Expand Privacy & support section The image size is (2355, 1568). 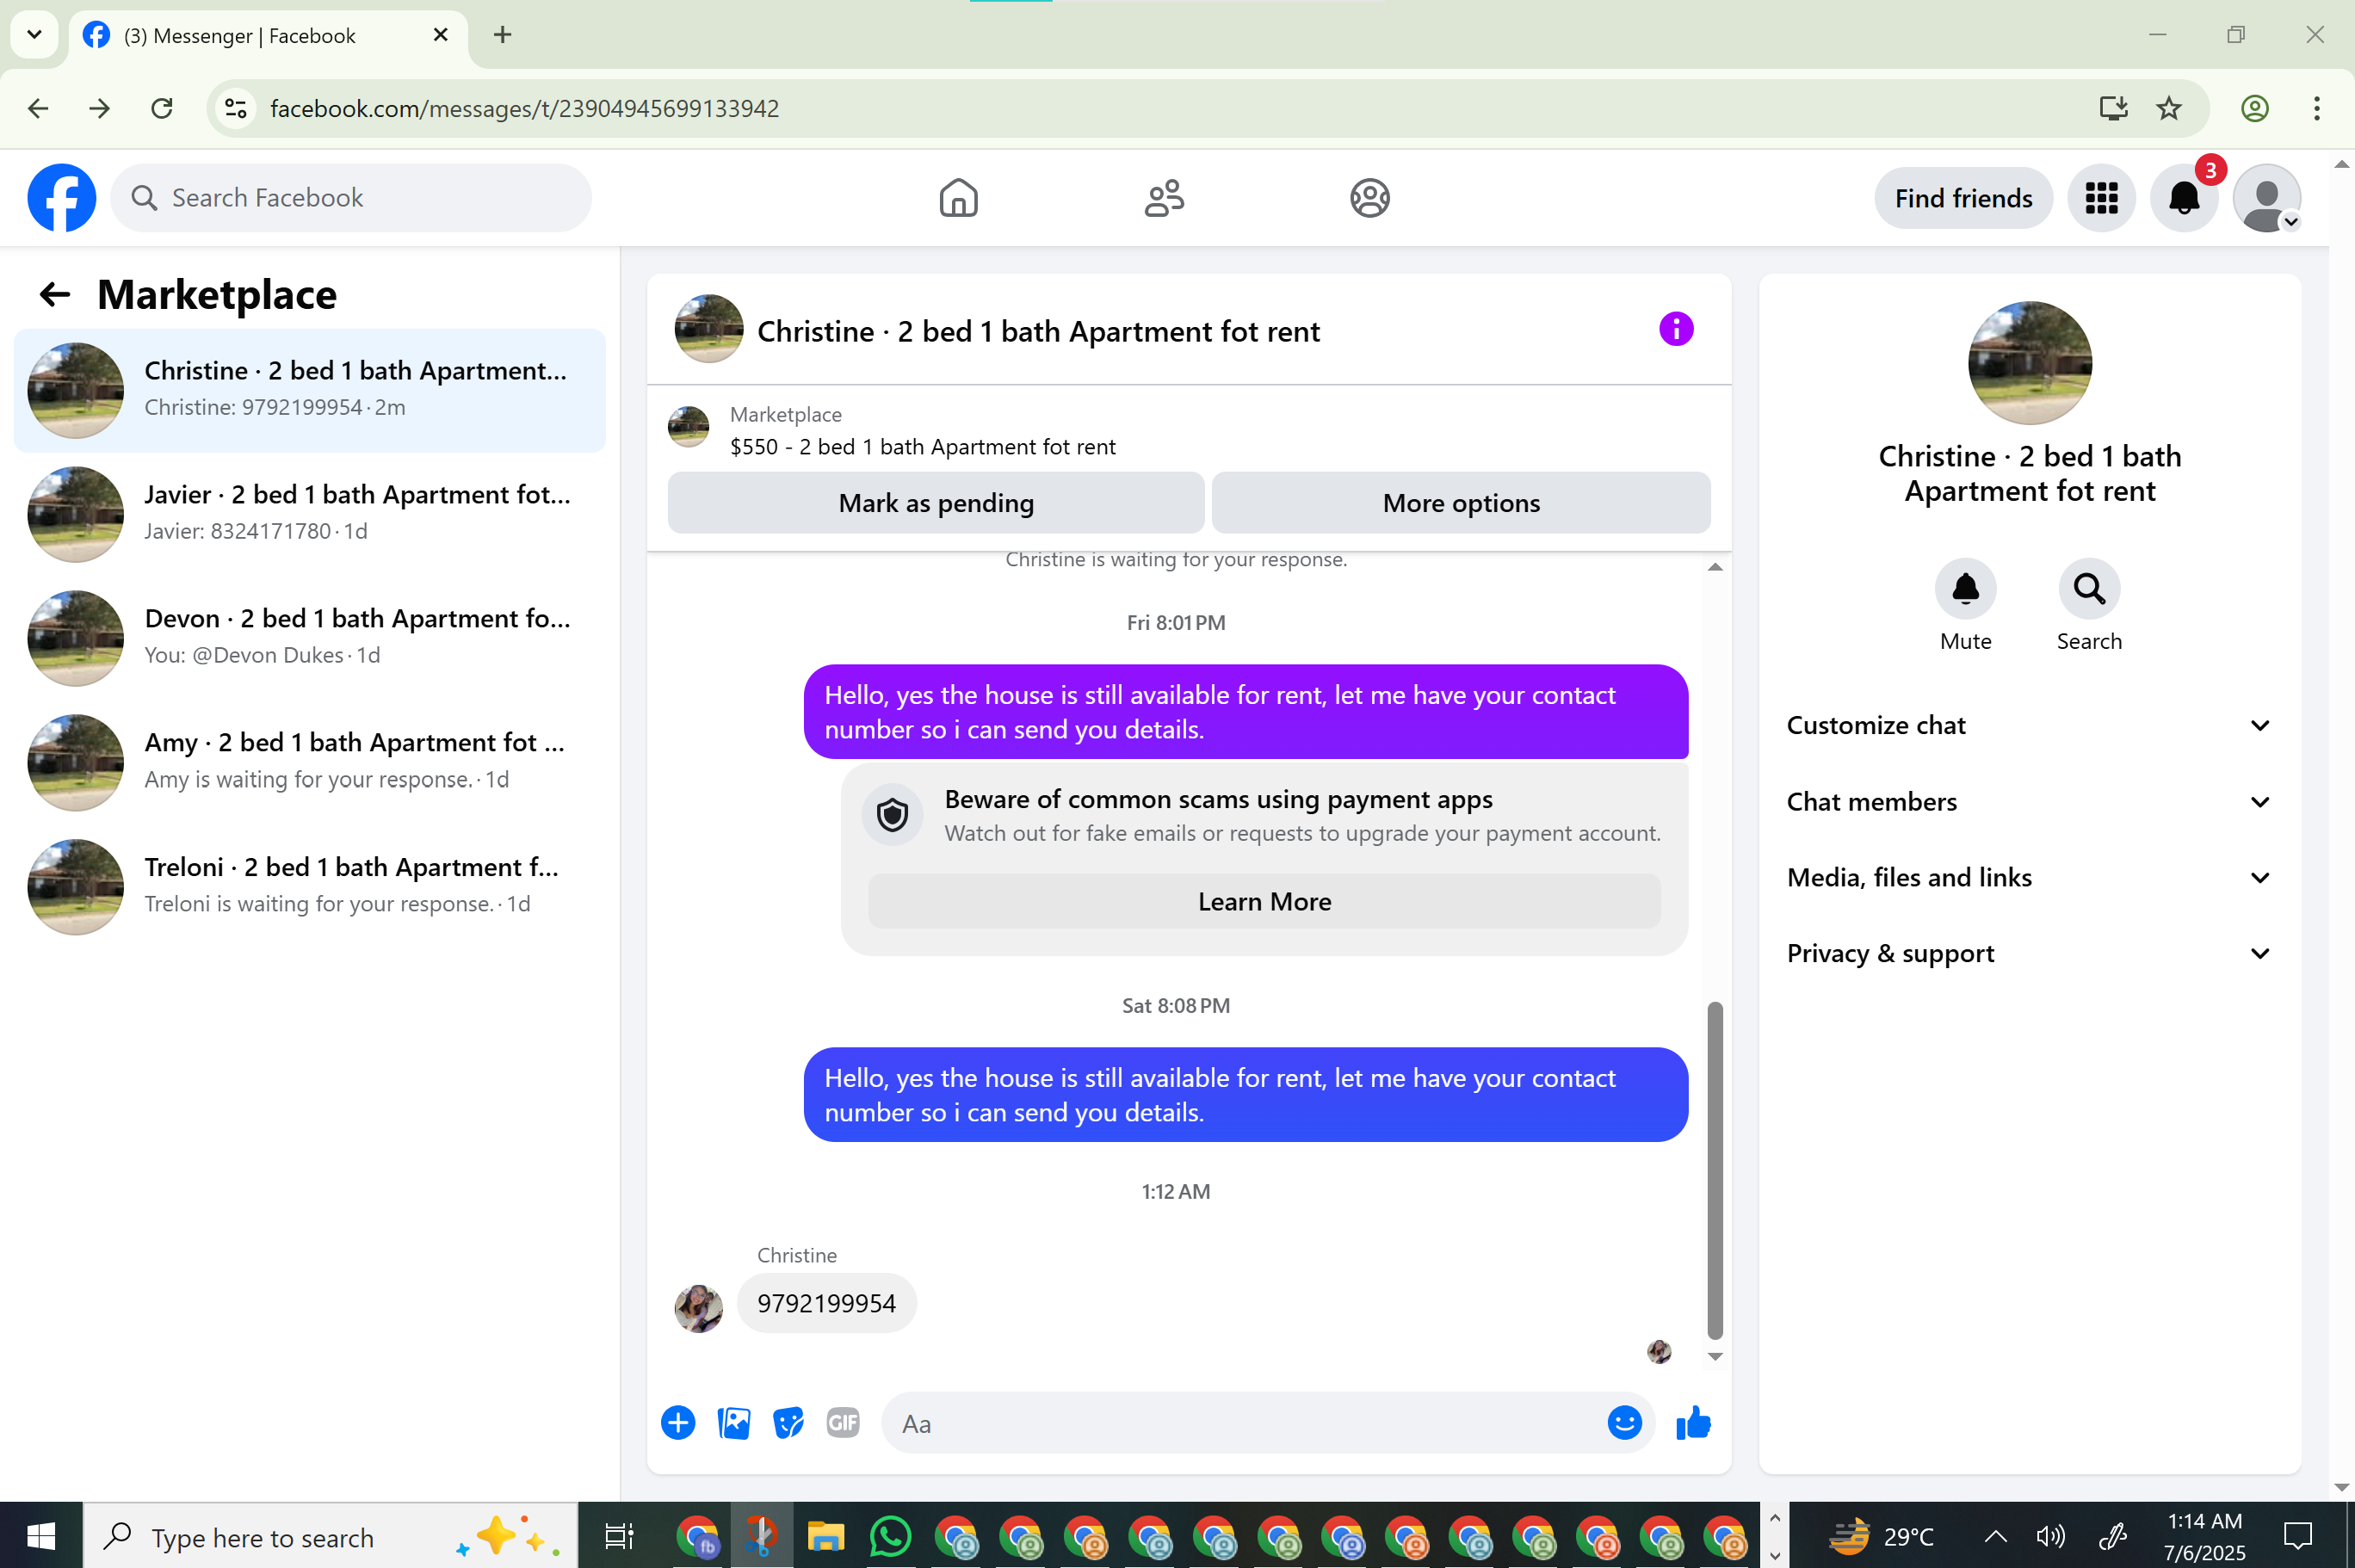click(2028, 954)
